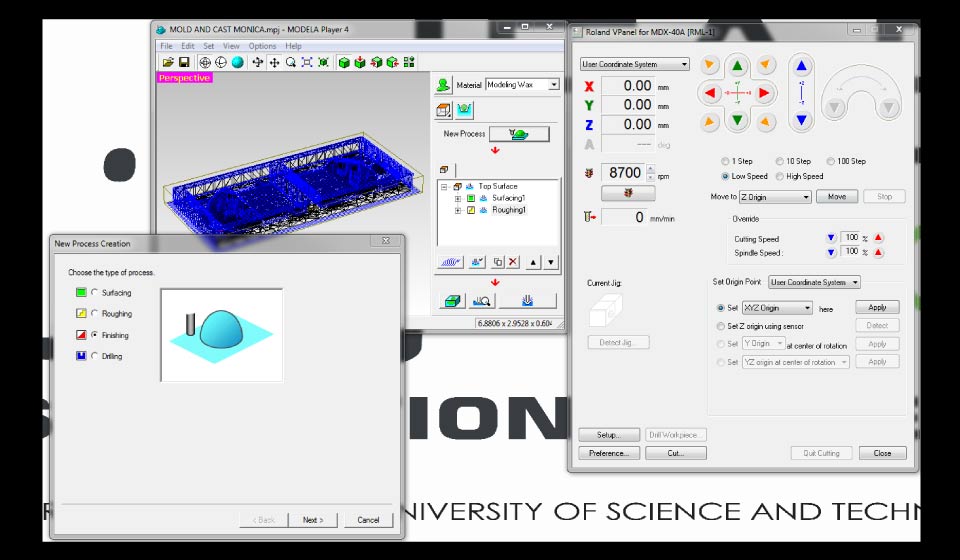Open Set Origin Point coordinate system dropdown
Viewport: 960px width, 560px height.
pos(814,282)
